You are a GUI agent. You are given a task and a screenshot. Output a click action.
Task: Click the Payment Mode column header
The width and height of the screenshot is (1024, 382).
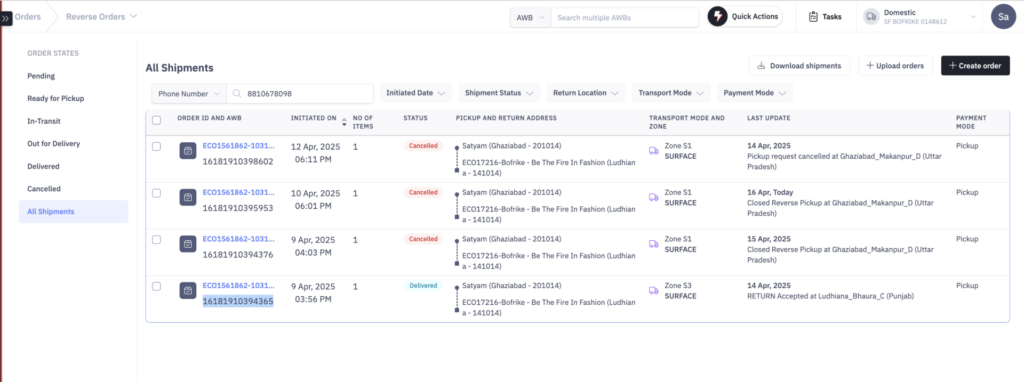pos(971,122)
